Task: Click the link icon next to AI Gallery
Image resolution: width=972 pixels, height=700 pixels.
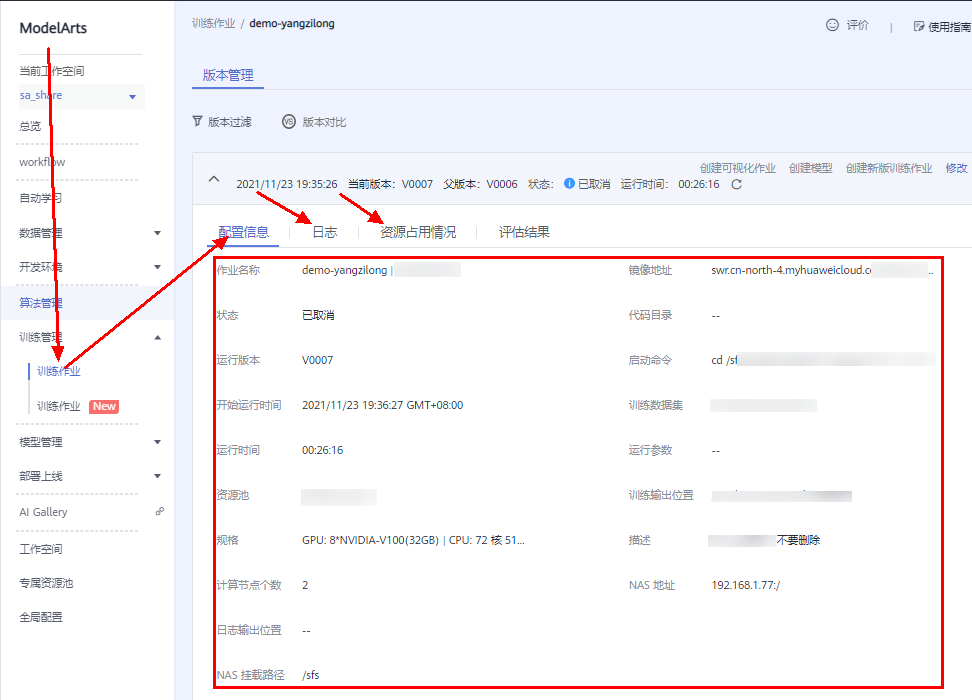Action: (x=159, y=512)
